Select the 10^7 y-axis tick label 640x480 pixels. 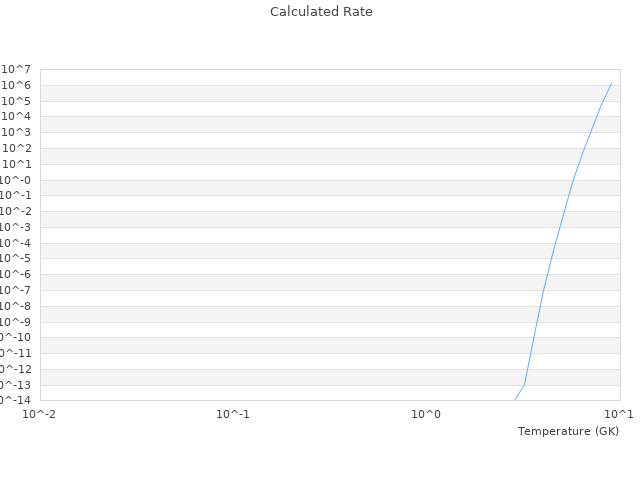(16, 69)
